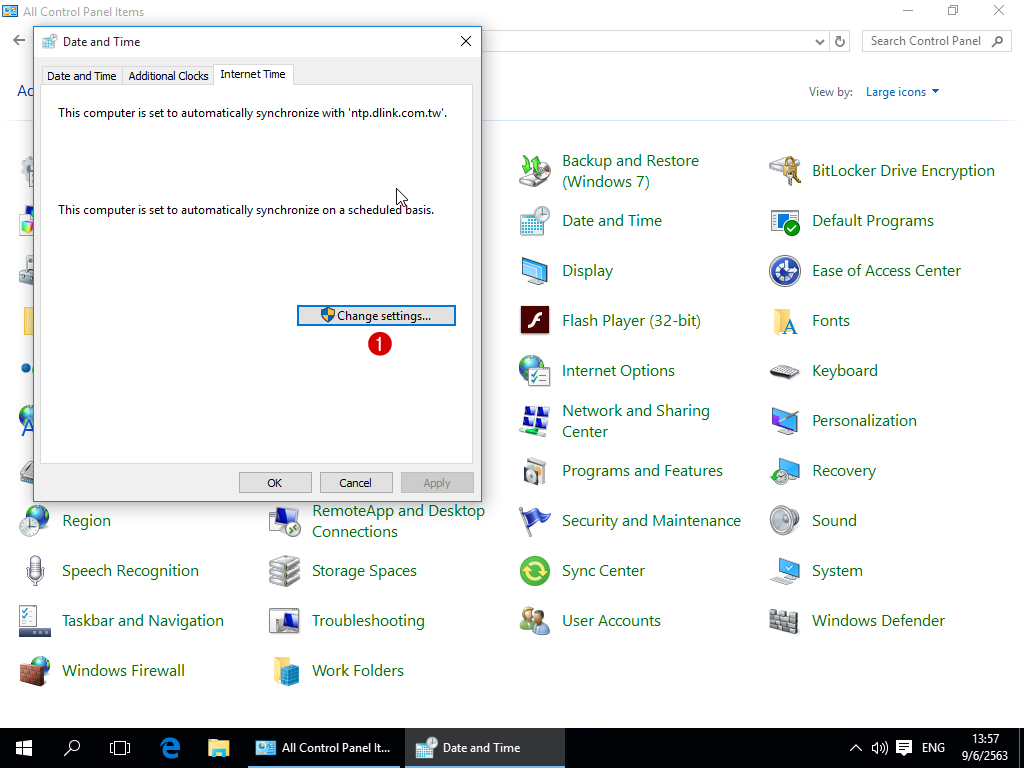Select the Sync Center icon
Viewport: 1024px width, 768px height.
535,571
